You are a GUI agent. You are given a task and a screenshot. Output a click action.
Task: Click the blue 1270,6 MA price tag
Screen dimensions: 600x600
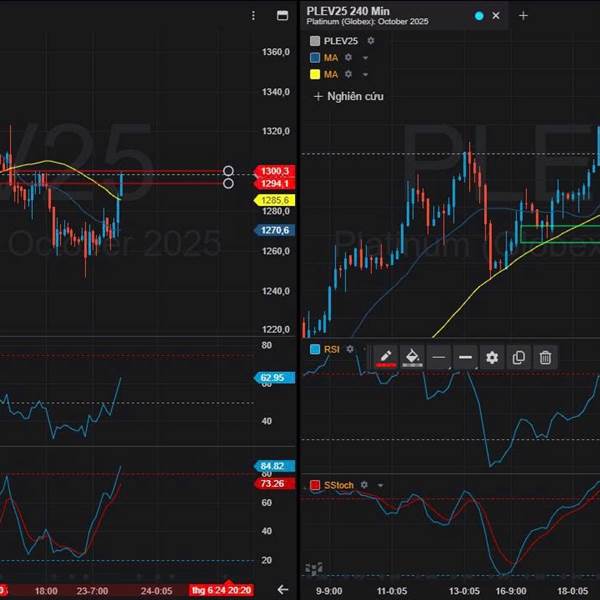tap(274, 230)
